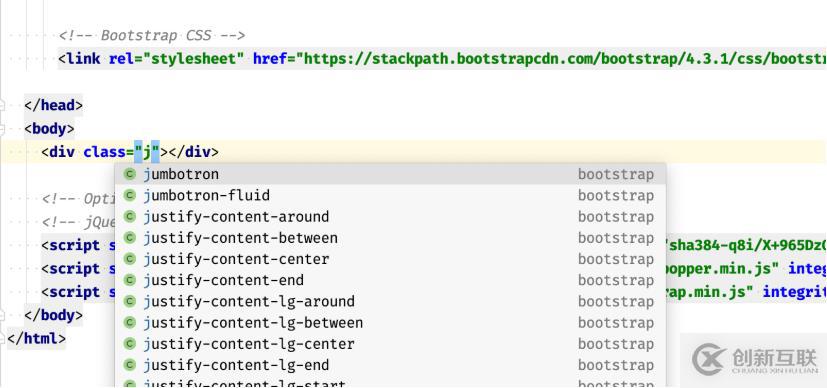
Task: Click the class icon beside justify-content-lg-end
Action: (x=130, y=365)
